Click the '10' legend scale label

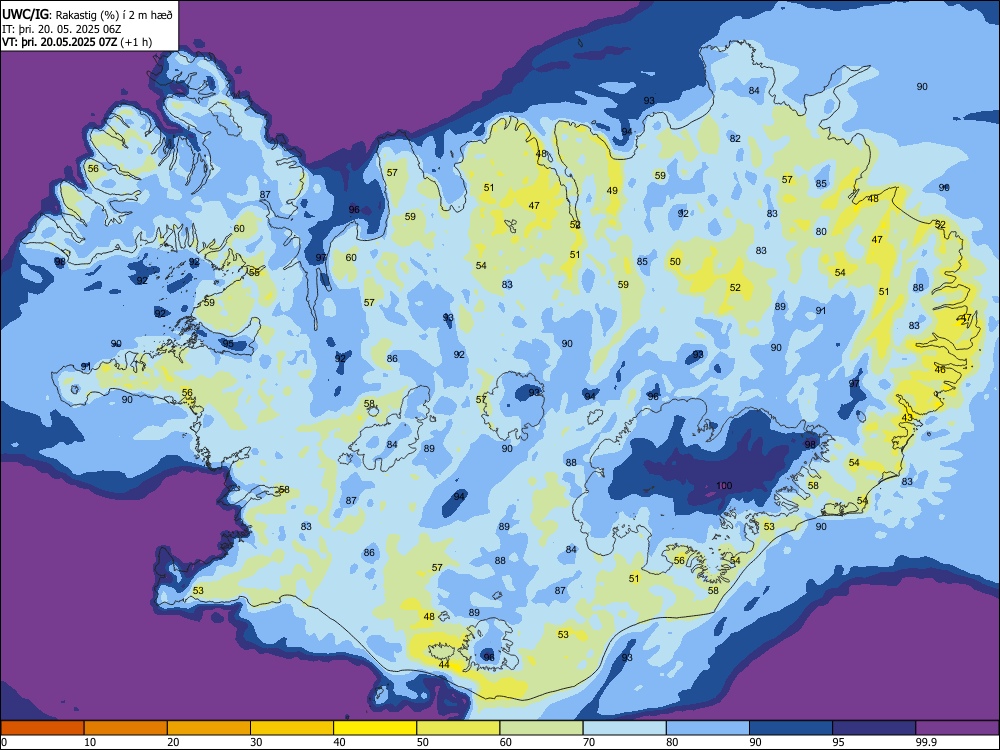click(90, 742)
